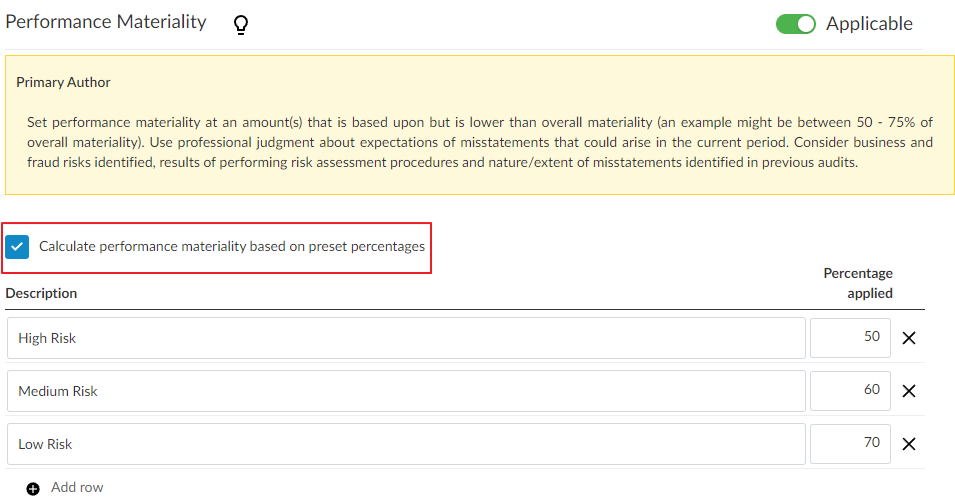Delete the High Risk row

(909, 338)
